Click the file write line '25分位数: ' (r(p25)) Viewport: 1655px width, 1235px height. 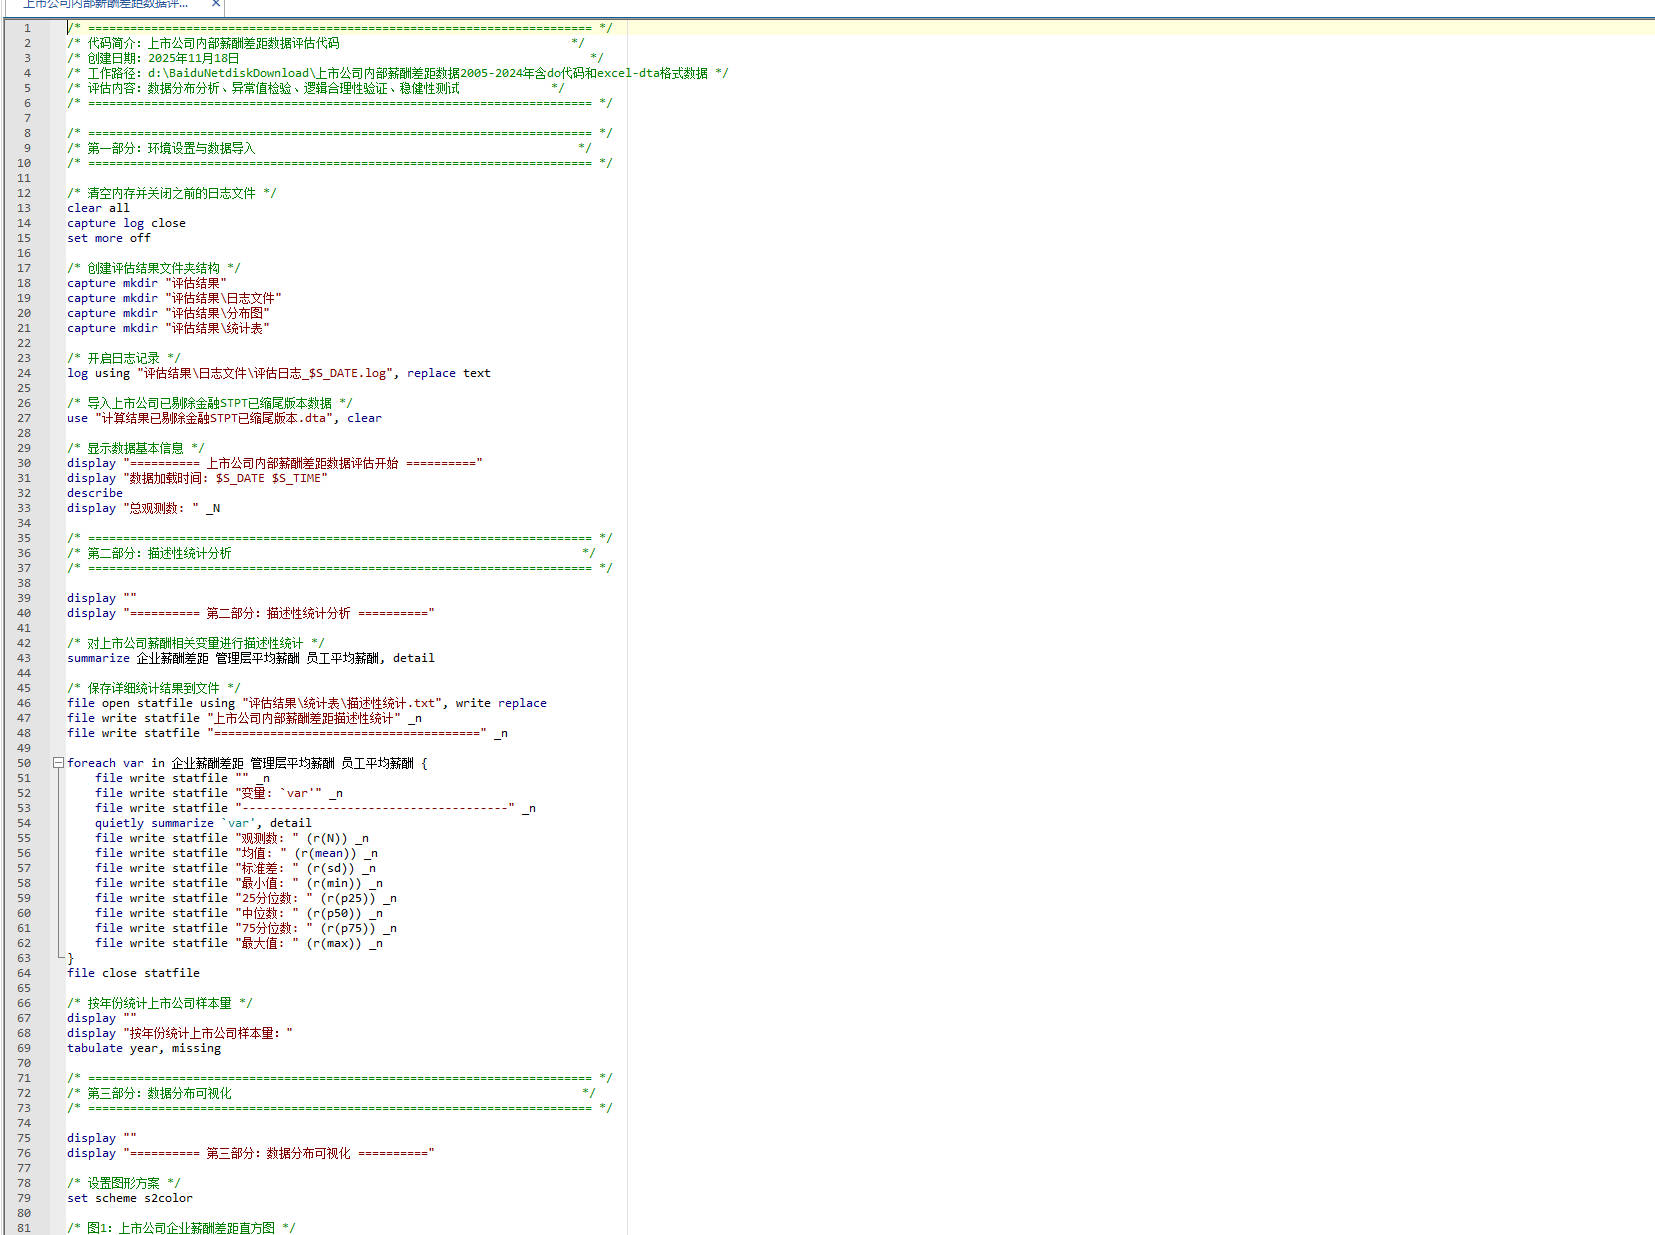246,898
